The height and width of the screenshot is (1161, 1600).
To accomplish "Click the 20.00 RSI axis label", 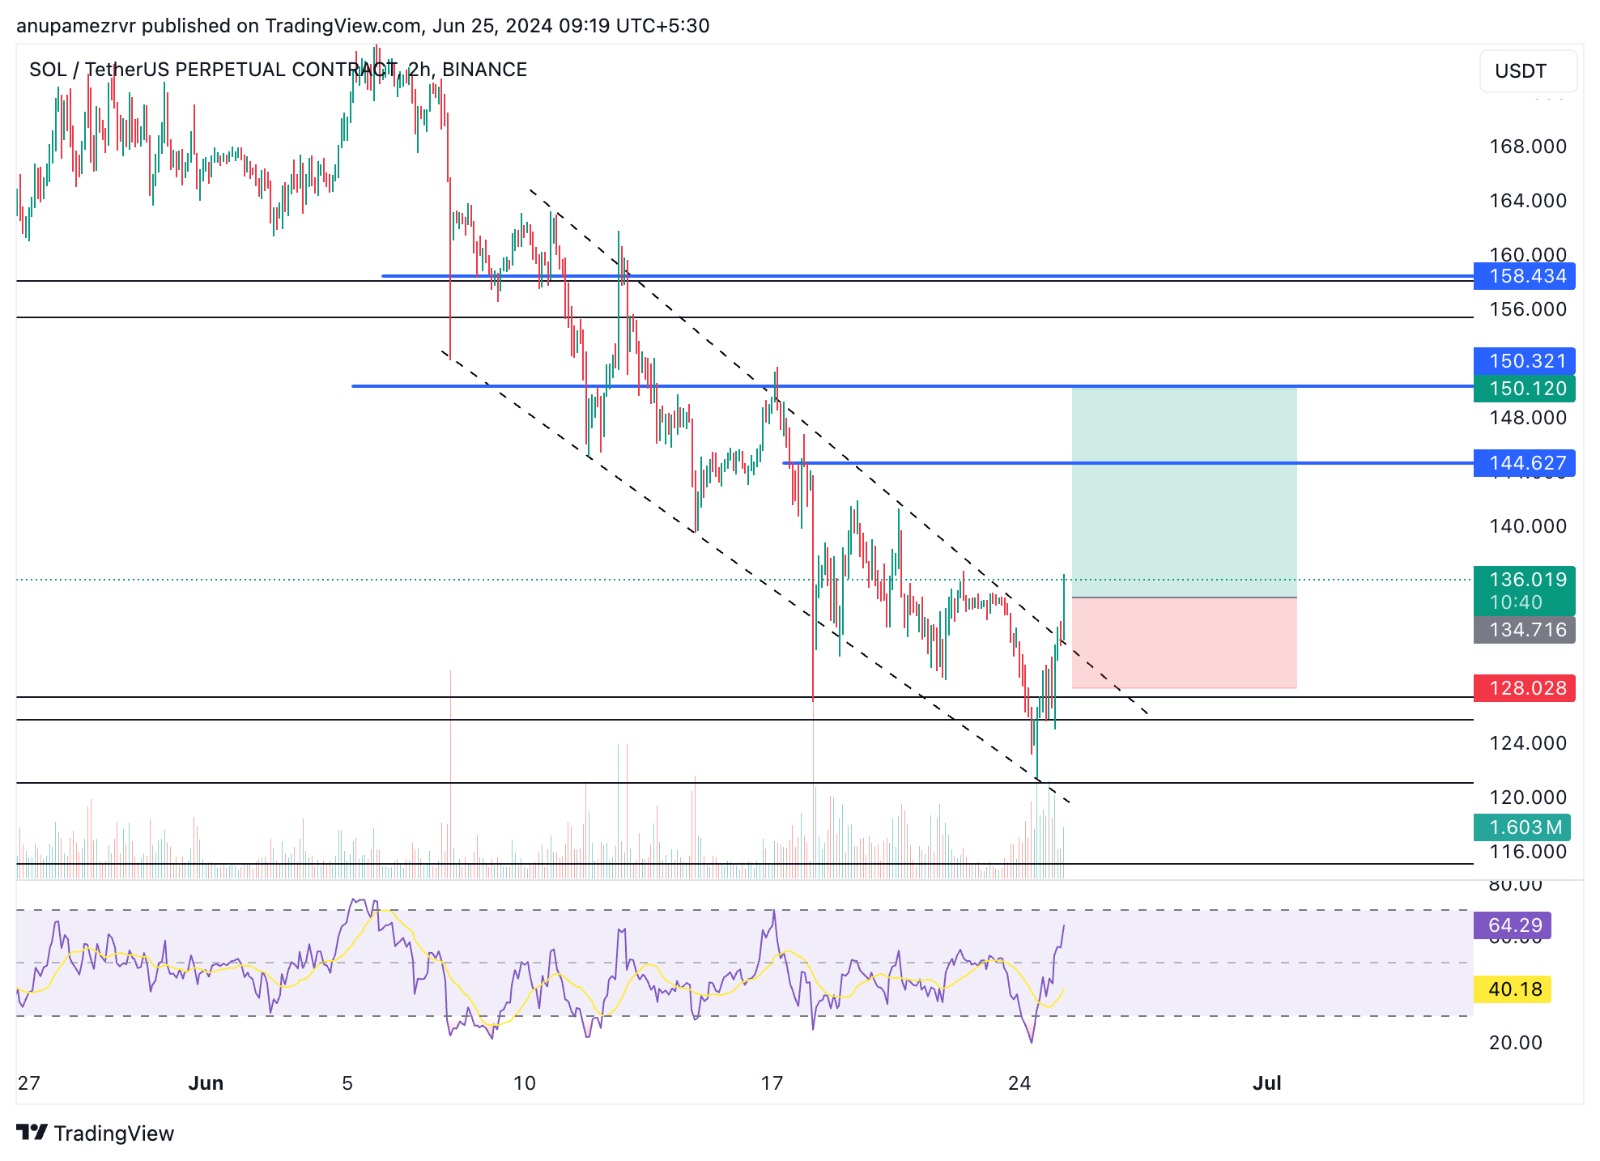I will [1515, 1042].
